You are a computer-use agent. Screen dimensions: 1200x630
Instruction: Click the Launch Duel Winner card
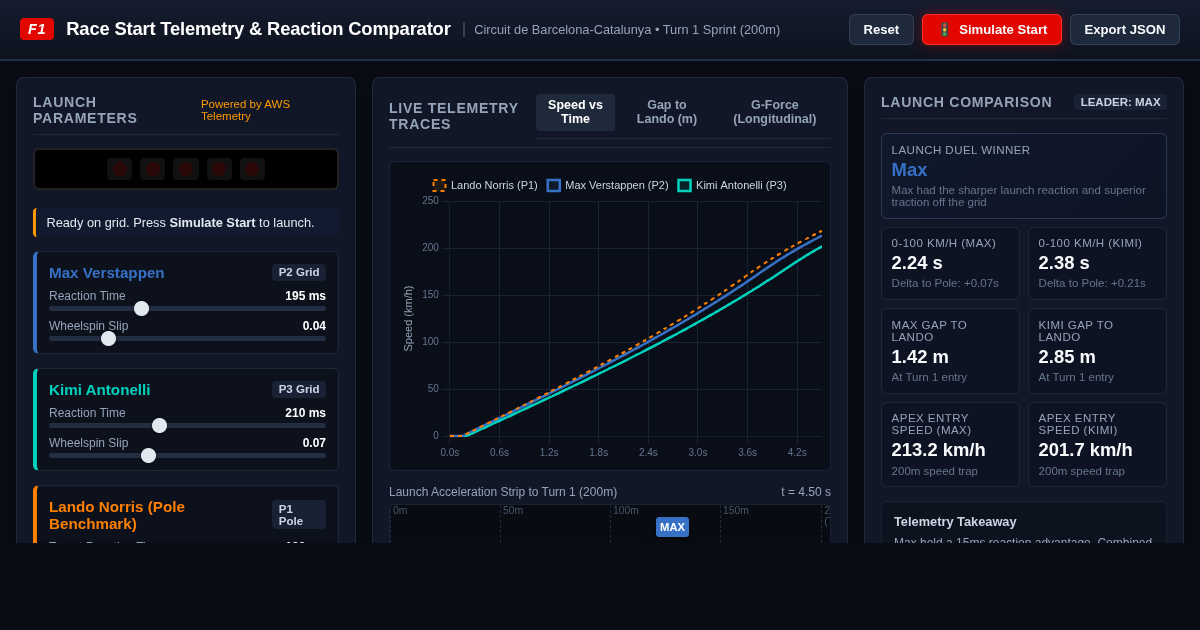1024,176
